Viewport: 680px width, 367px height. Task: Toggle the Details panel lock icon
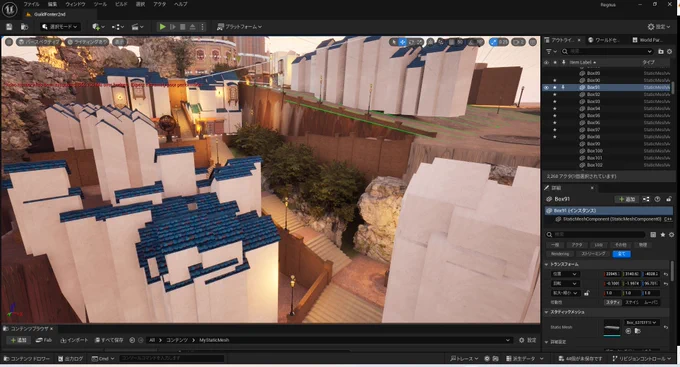669,199
